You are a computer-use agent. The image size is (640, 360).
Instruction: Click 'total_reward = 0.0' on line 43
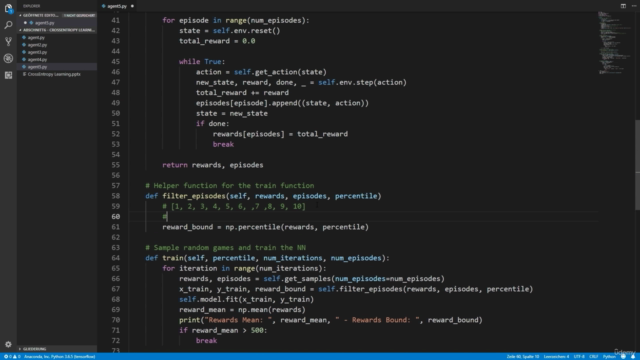(x=217, y=41)
